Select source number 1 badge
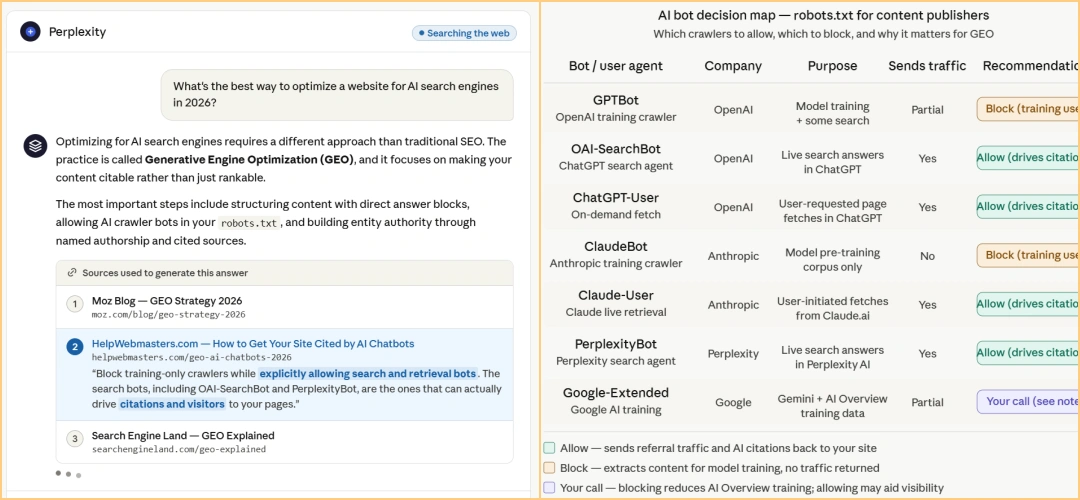 tap(74, 304)
